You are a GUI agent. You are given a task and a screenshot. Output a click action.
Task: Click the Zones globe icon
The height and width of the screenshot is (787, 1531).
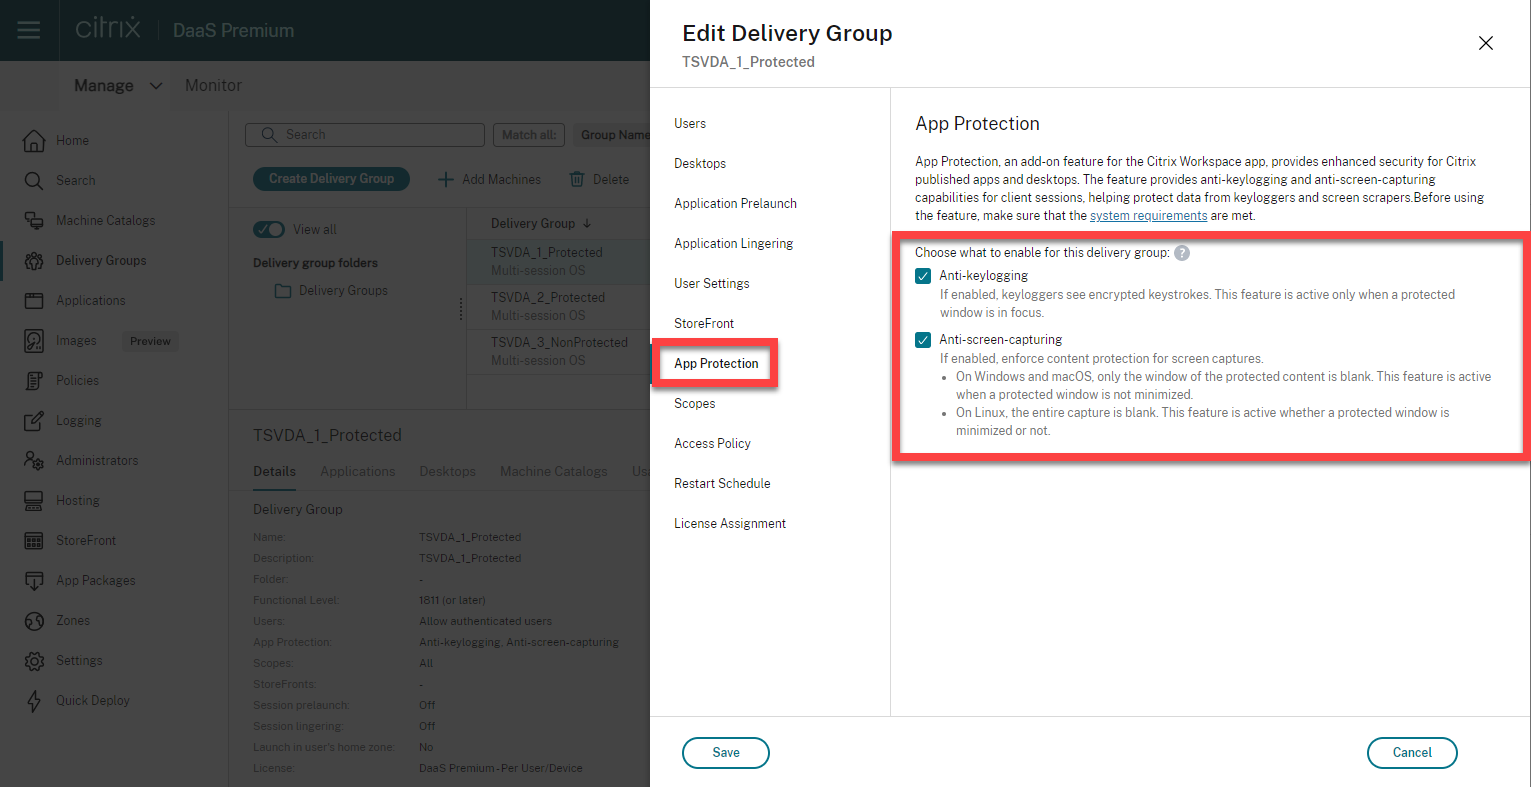[34, 620]
